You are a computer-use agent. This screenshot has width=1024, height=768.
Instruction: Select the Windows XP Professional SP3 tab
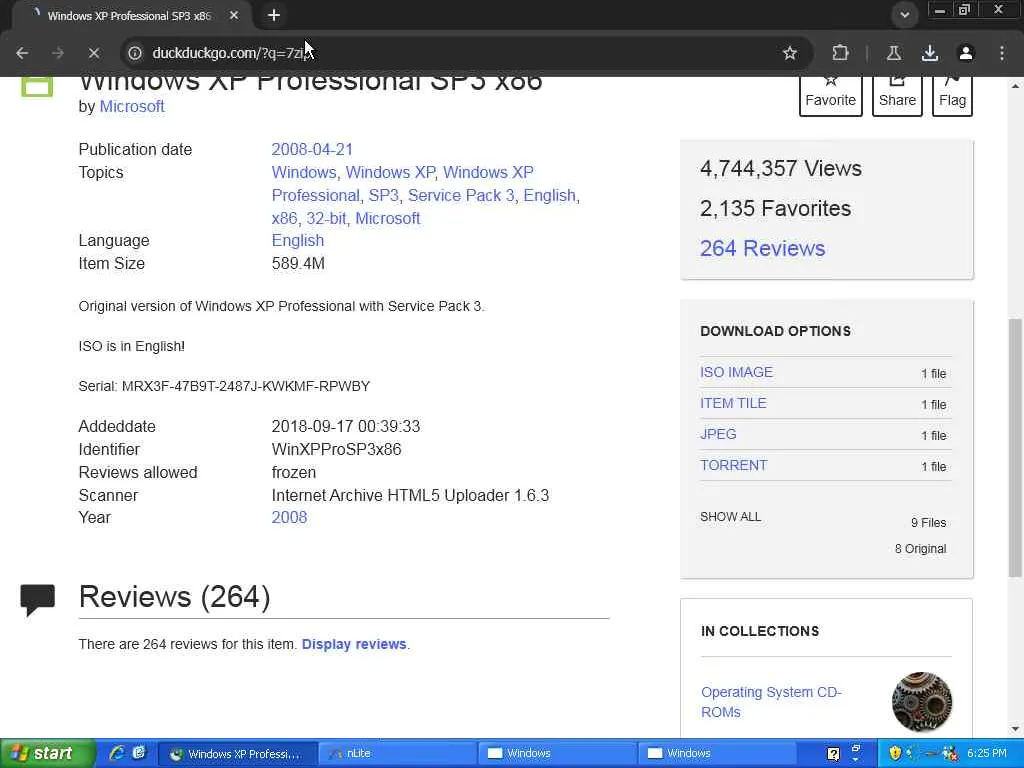coord(129,15)
